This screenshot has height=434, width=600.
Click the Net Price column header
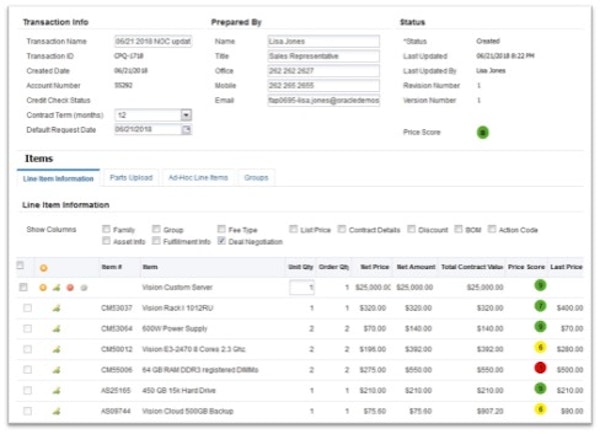coord(375,267)
